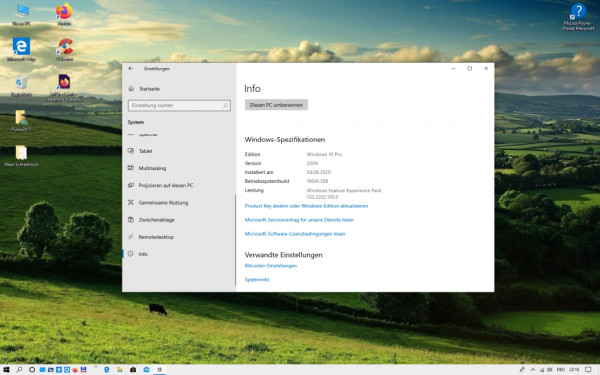Show hidden tray icons chevron

click(533, 370)
